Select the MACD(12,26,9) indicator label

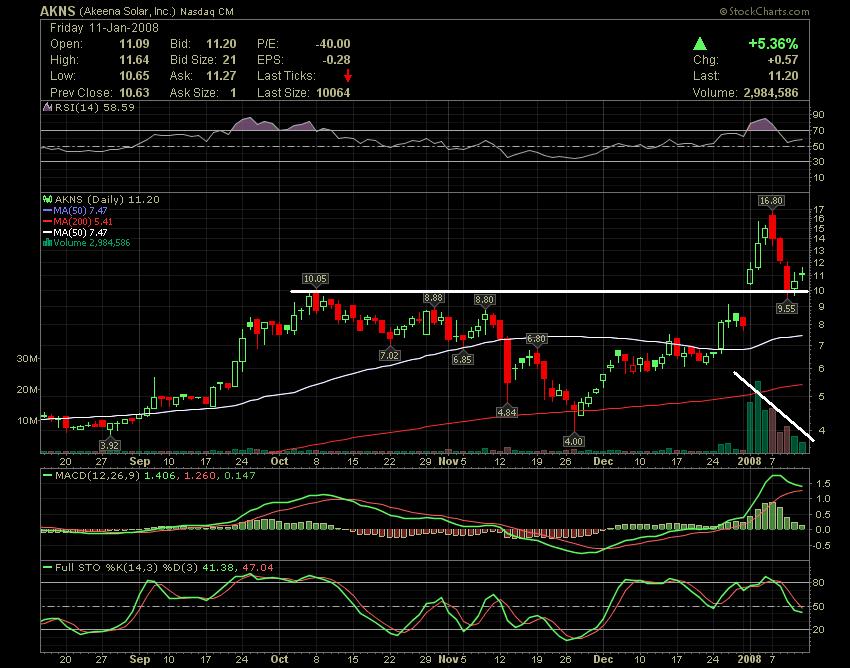click(x=97, y=476)
